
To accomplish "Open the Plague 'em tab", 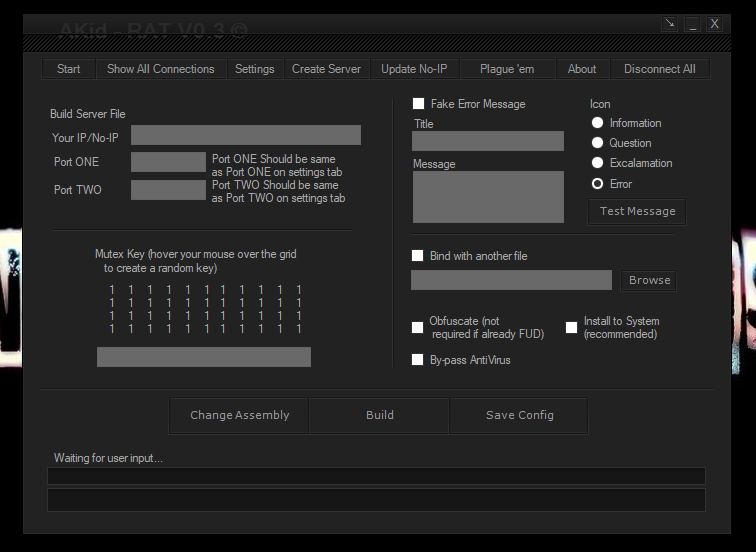I will click(x=507, y=69).
